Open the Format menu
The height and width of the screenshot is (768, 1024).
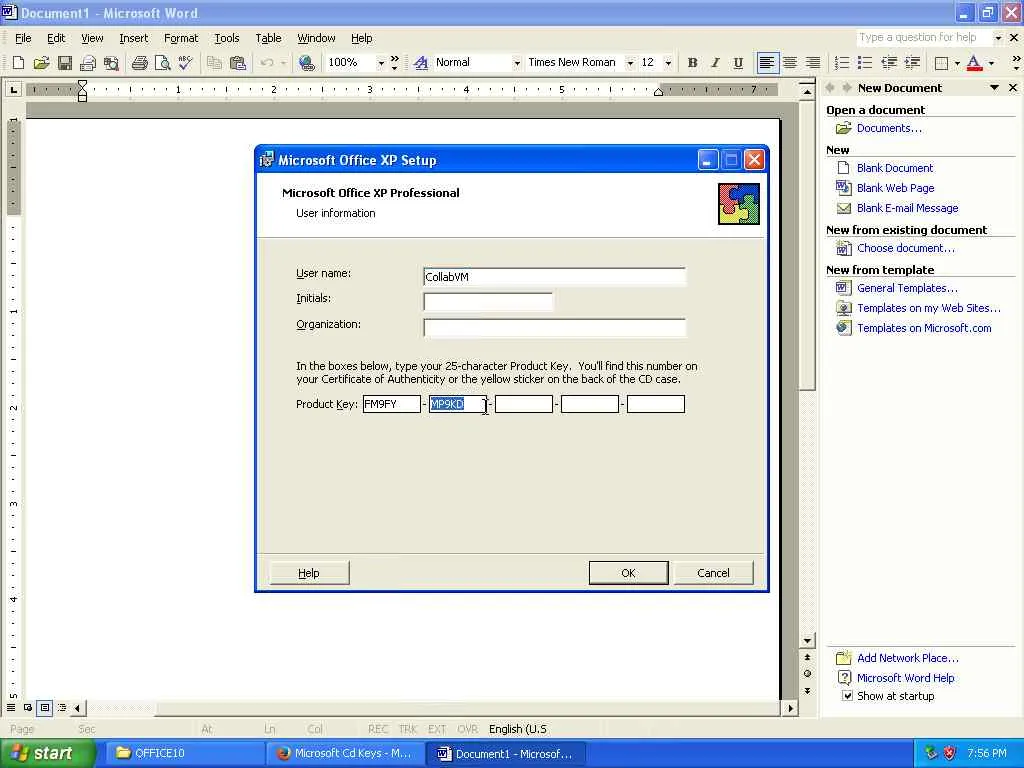[181, 38]
